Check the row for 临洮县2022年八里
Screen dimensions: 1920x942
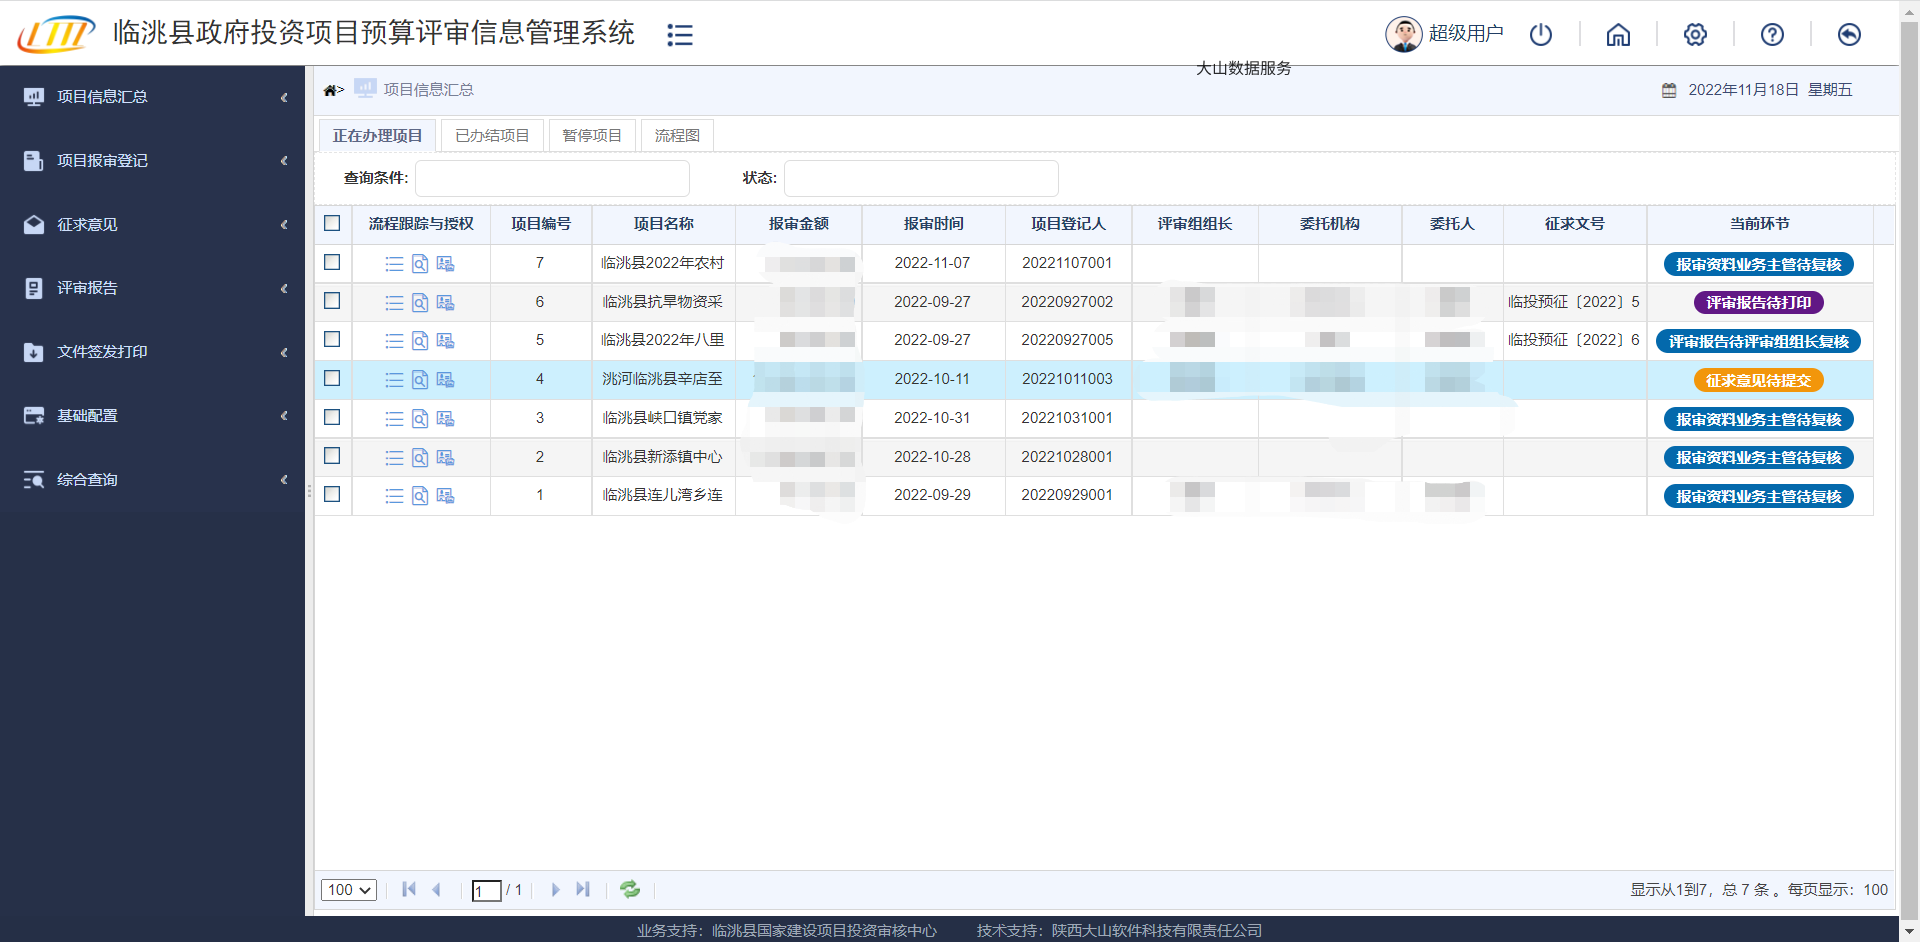click(332, 339)
